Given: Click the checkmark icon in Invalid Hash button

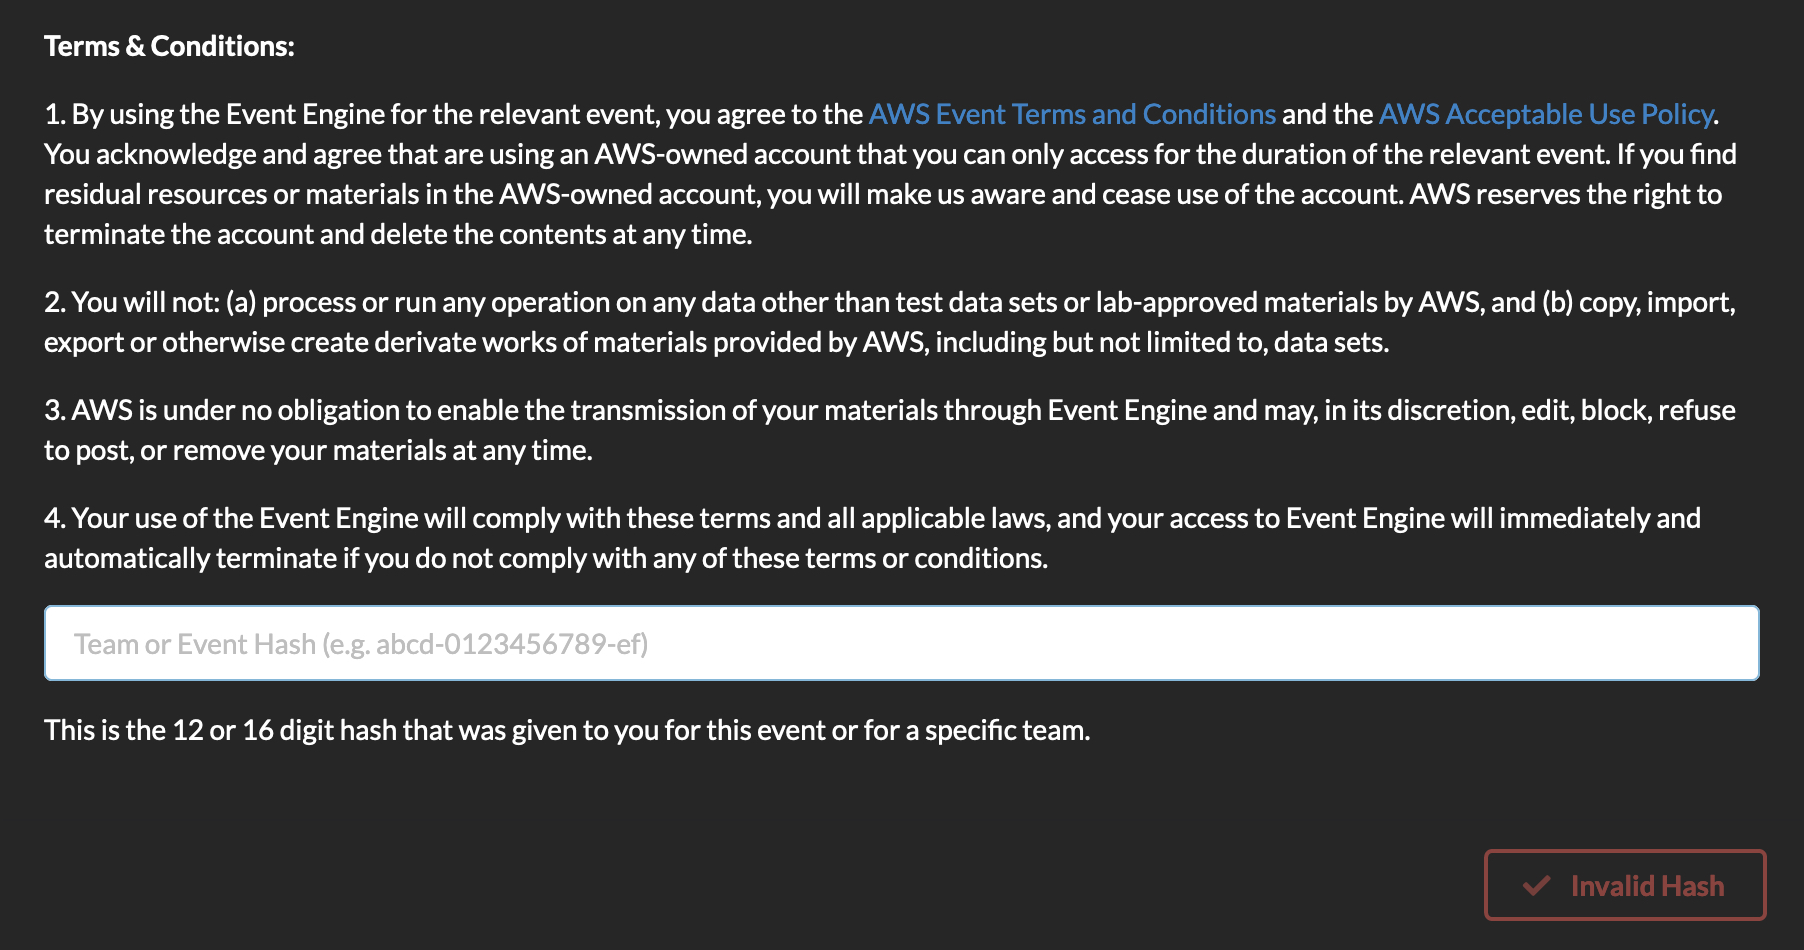Looking at the screenshot, I should pos(1536,886).
